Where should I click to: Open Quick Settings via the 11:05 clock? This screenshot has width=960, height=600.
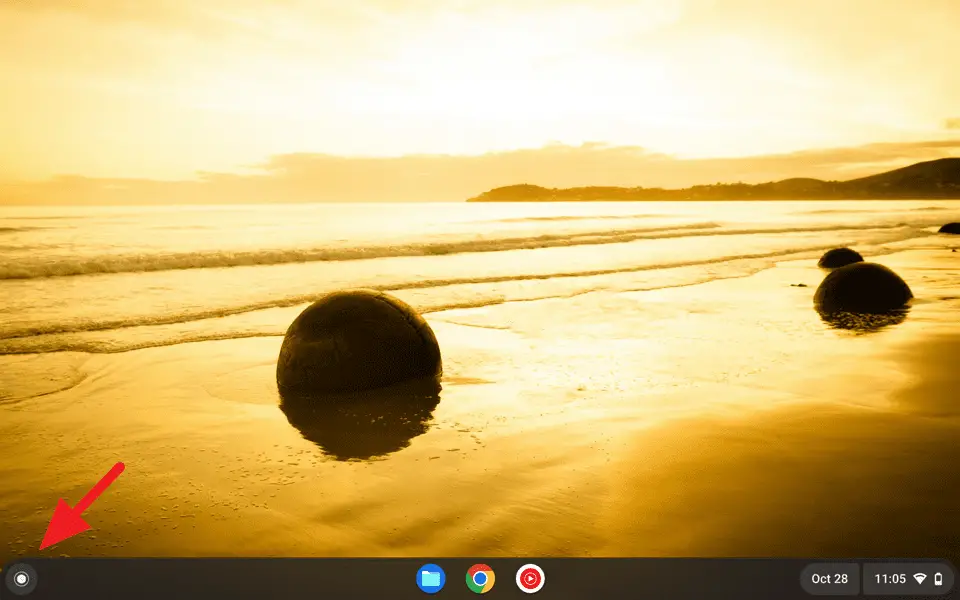click(x=890, y=579)
